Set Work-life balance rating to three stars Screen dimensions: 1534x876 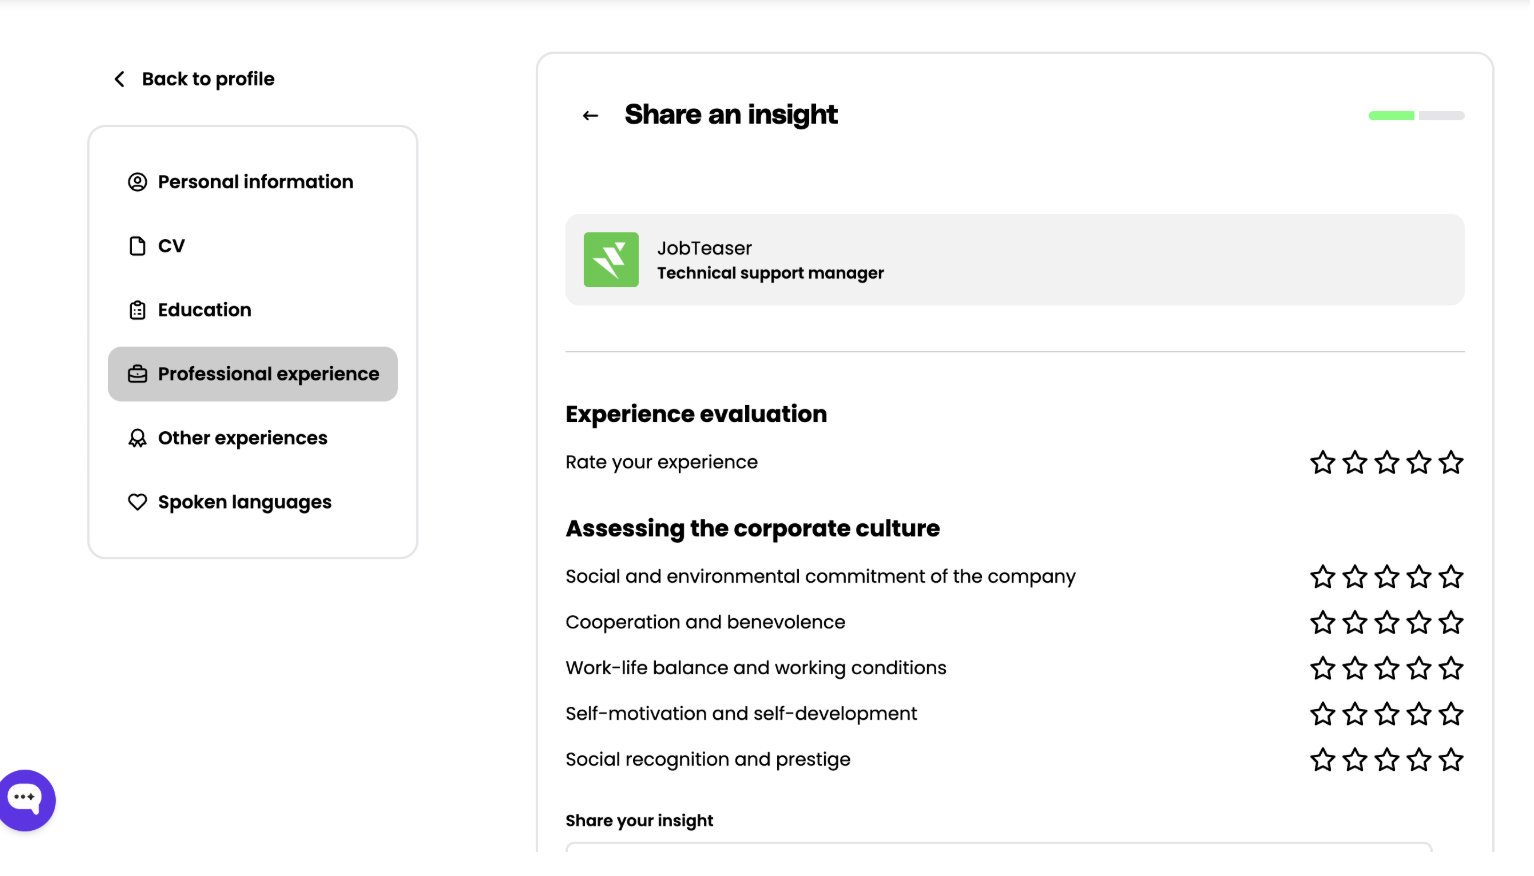[x=1387, y=668]
